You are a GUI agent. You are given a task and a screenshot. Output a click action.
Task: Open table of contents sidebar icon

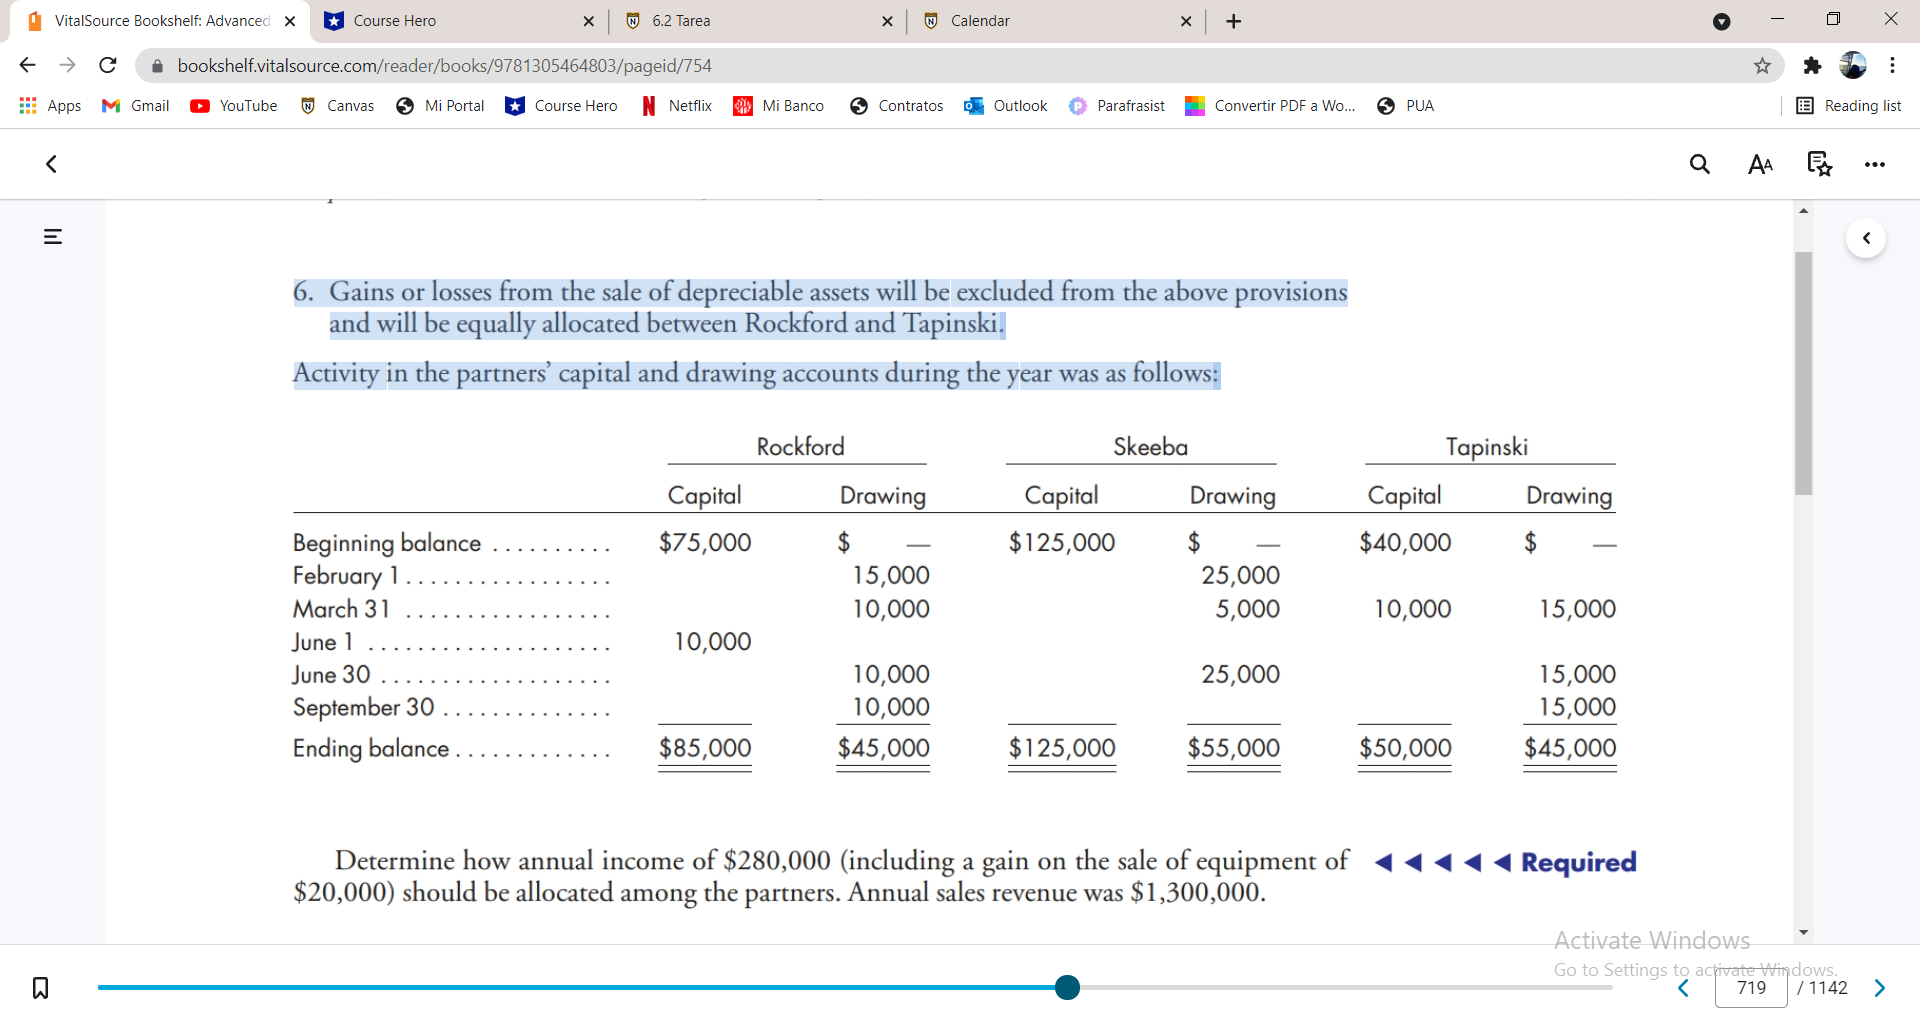point(52,236)
